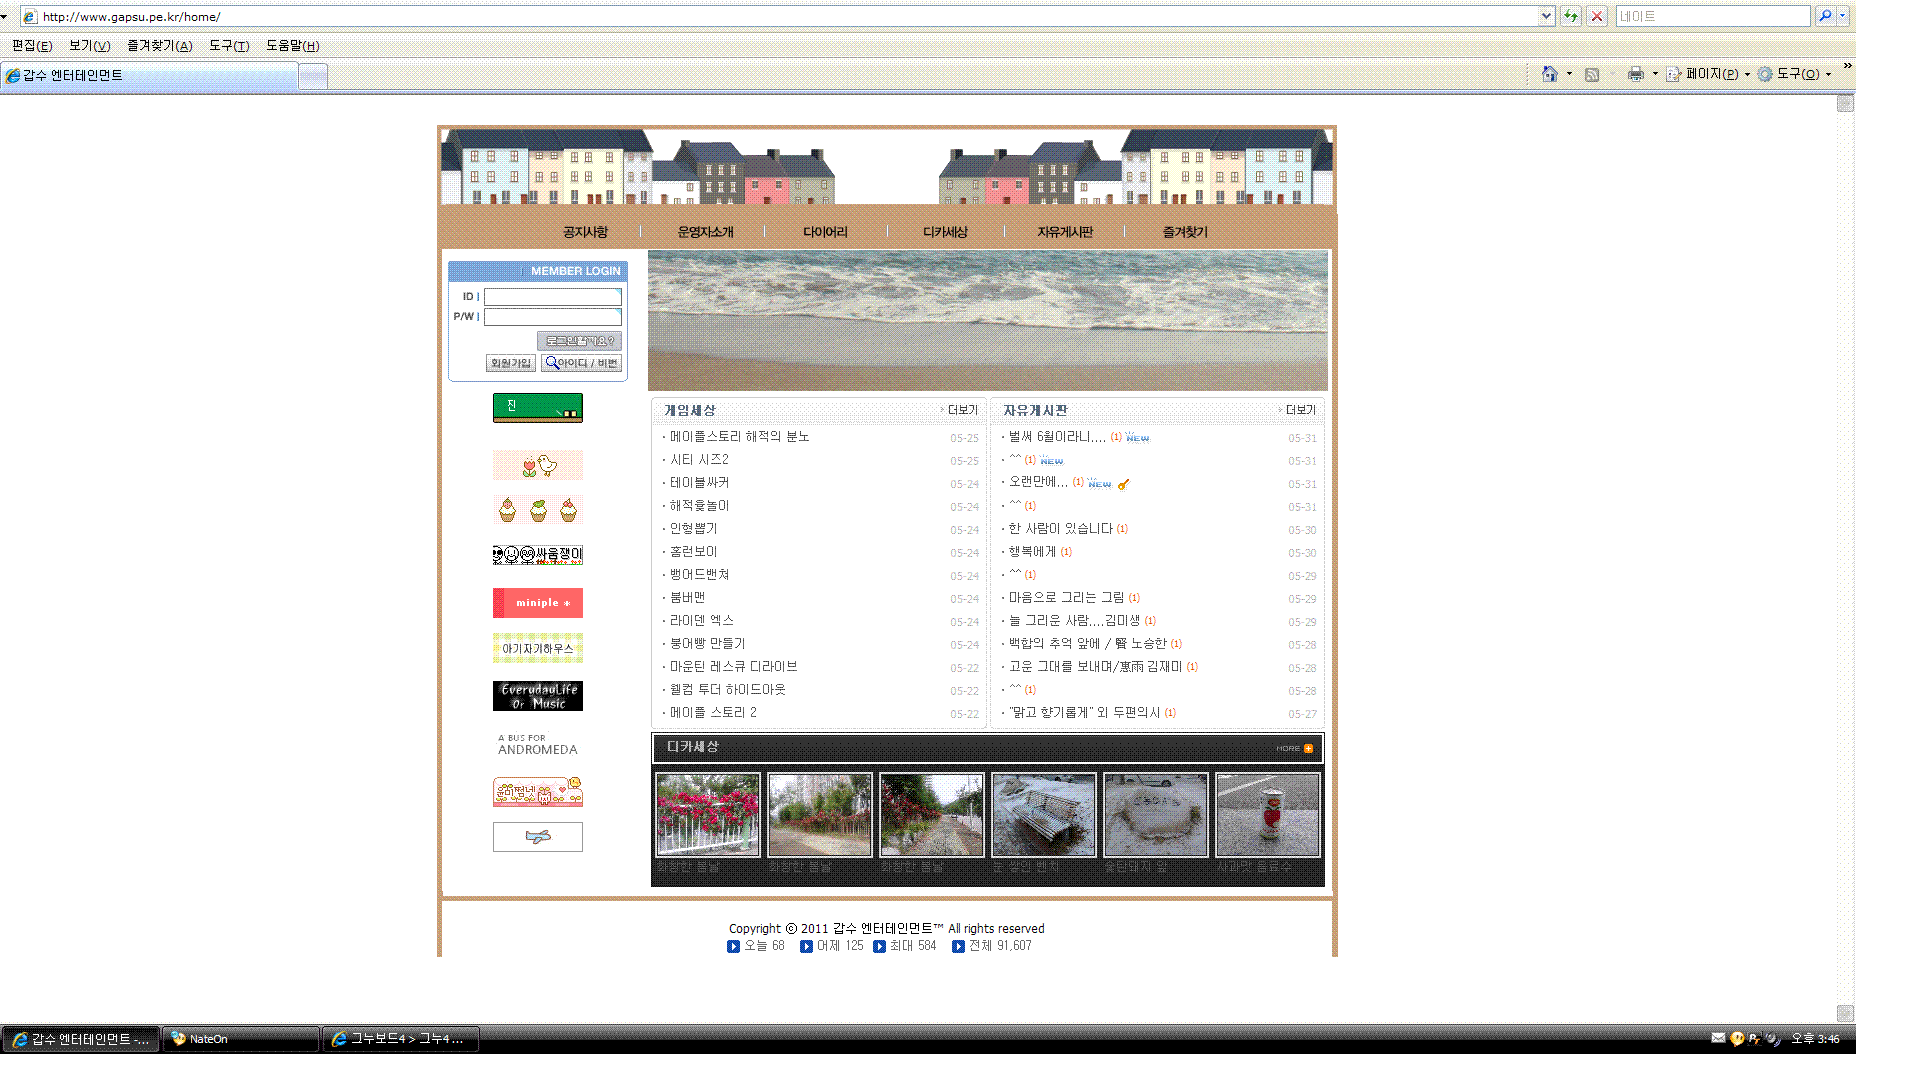Open the address bar history dropdown
This screenshot has height=1080, width=1920.
tap(1546, 16)
